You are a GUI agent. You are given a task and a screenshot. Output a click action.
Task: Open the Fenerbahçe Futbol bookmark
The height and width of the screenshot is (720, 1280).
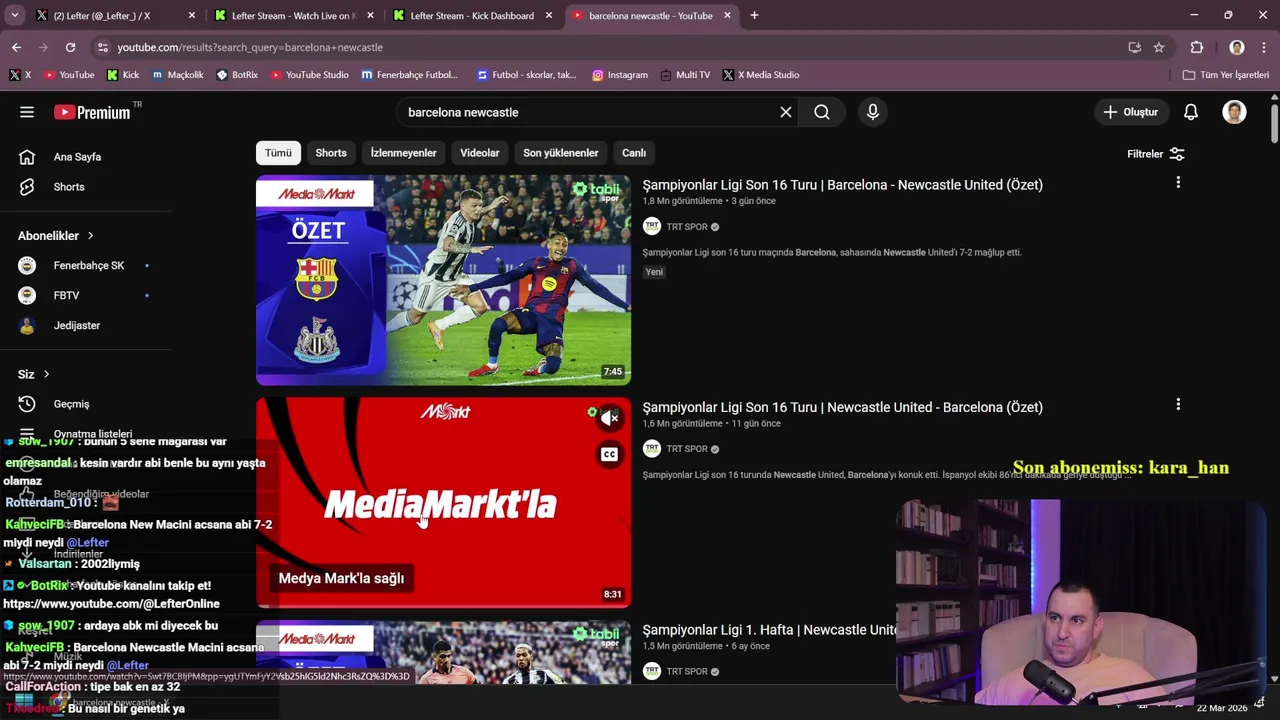(409, 75)
